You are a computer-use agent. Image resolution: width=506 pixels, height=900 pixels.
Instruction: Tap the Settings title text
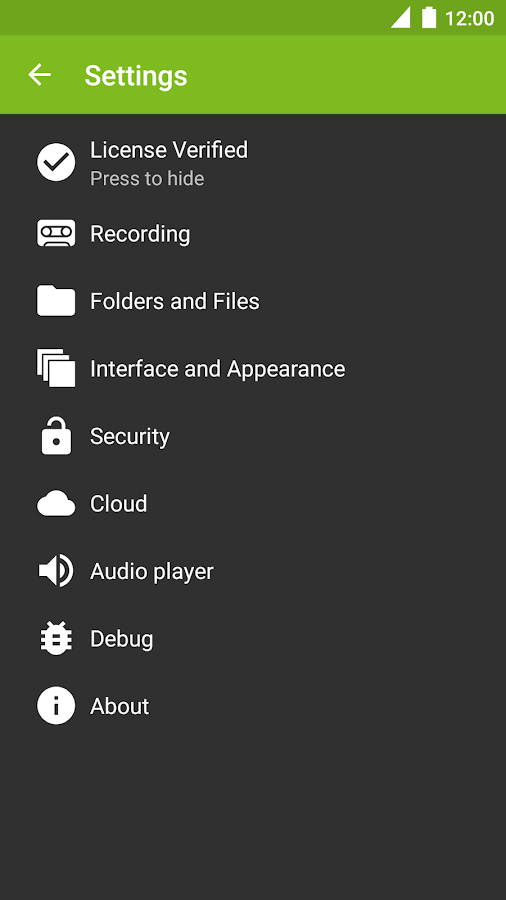point(136,76)
